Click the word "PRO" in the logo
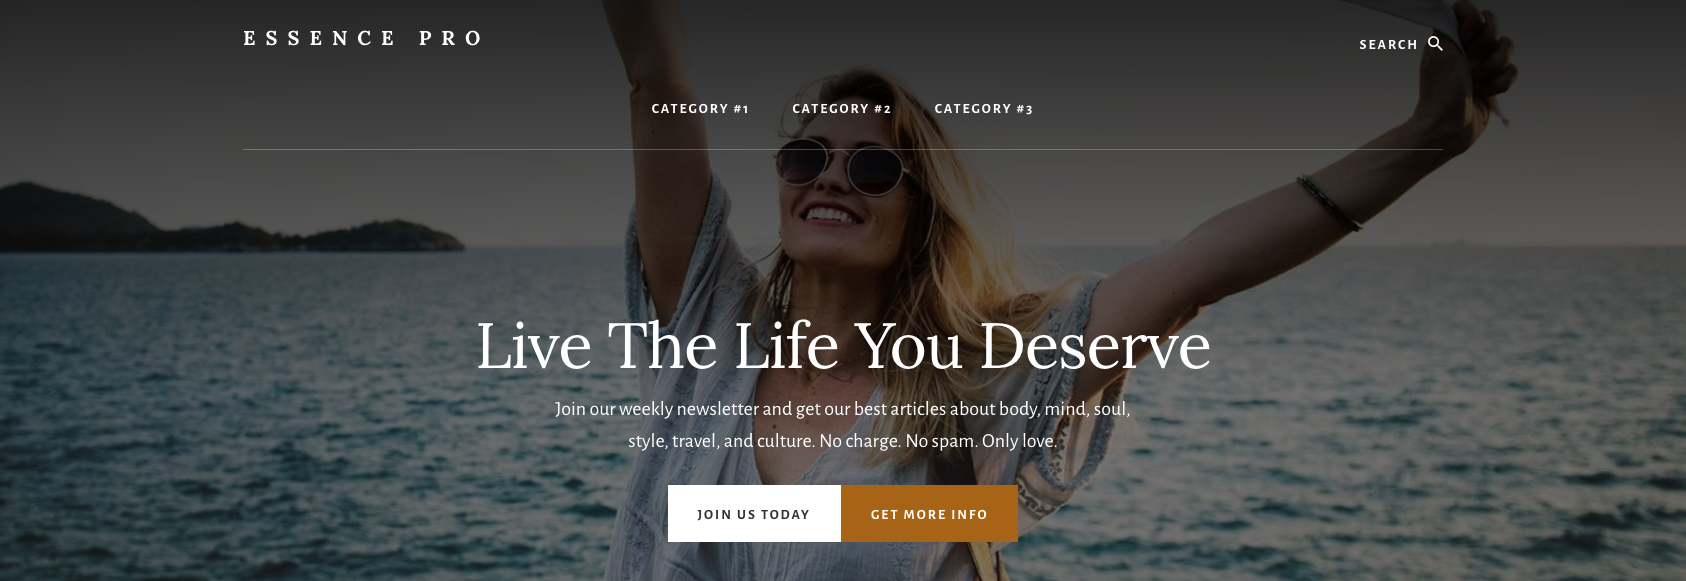This screenshot has width=1686, height=581. coord(451,38)
